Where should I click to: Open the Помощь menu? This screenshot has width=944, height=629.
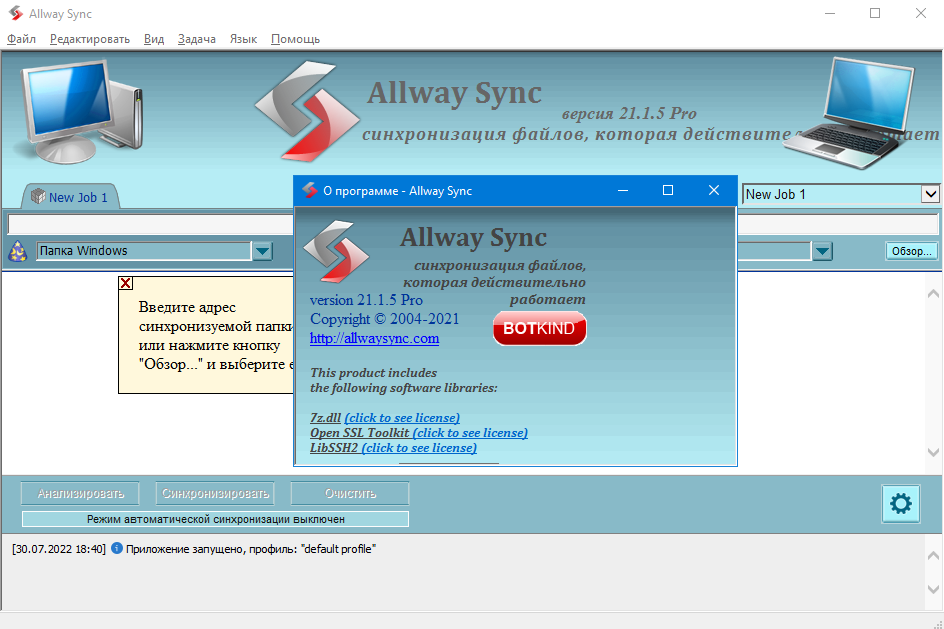(295, 39)
